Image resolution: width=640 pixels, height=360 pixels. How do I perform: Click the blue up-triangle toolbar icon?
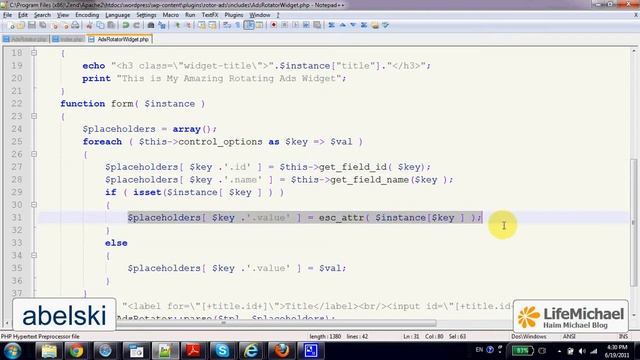pos(343,25)
